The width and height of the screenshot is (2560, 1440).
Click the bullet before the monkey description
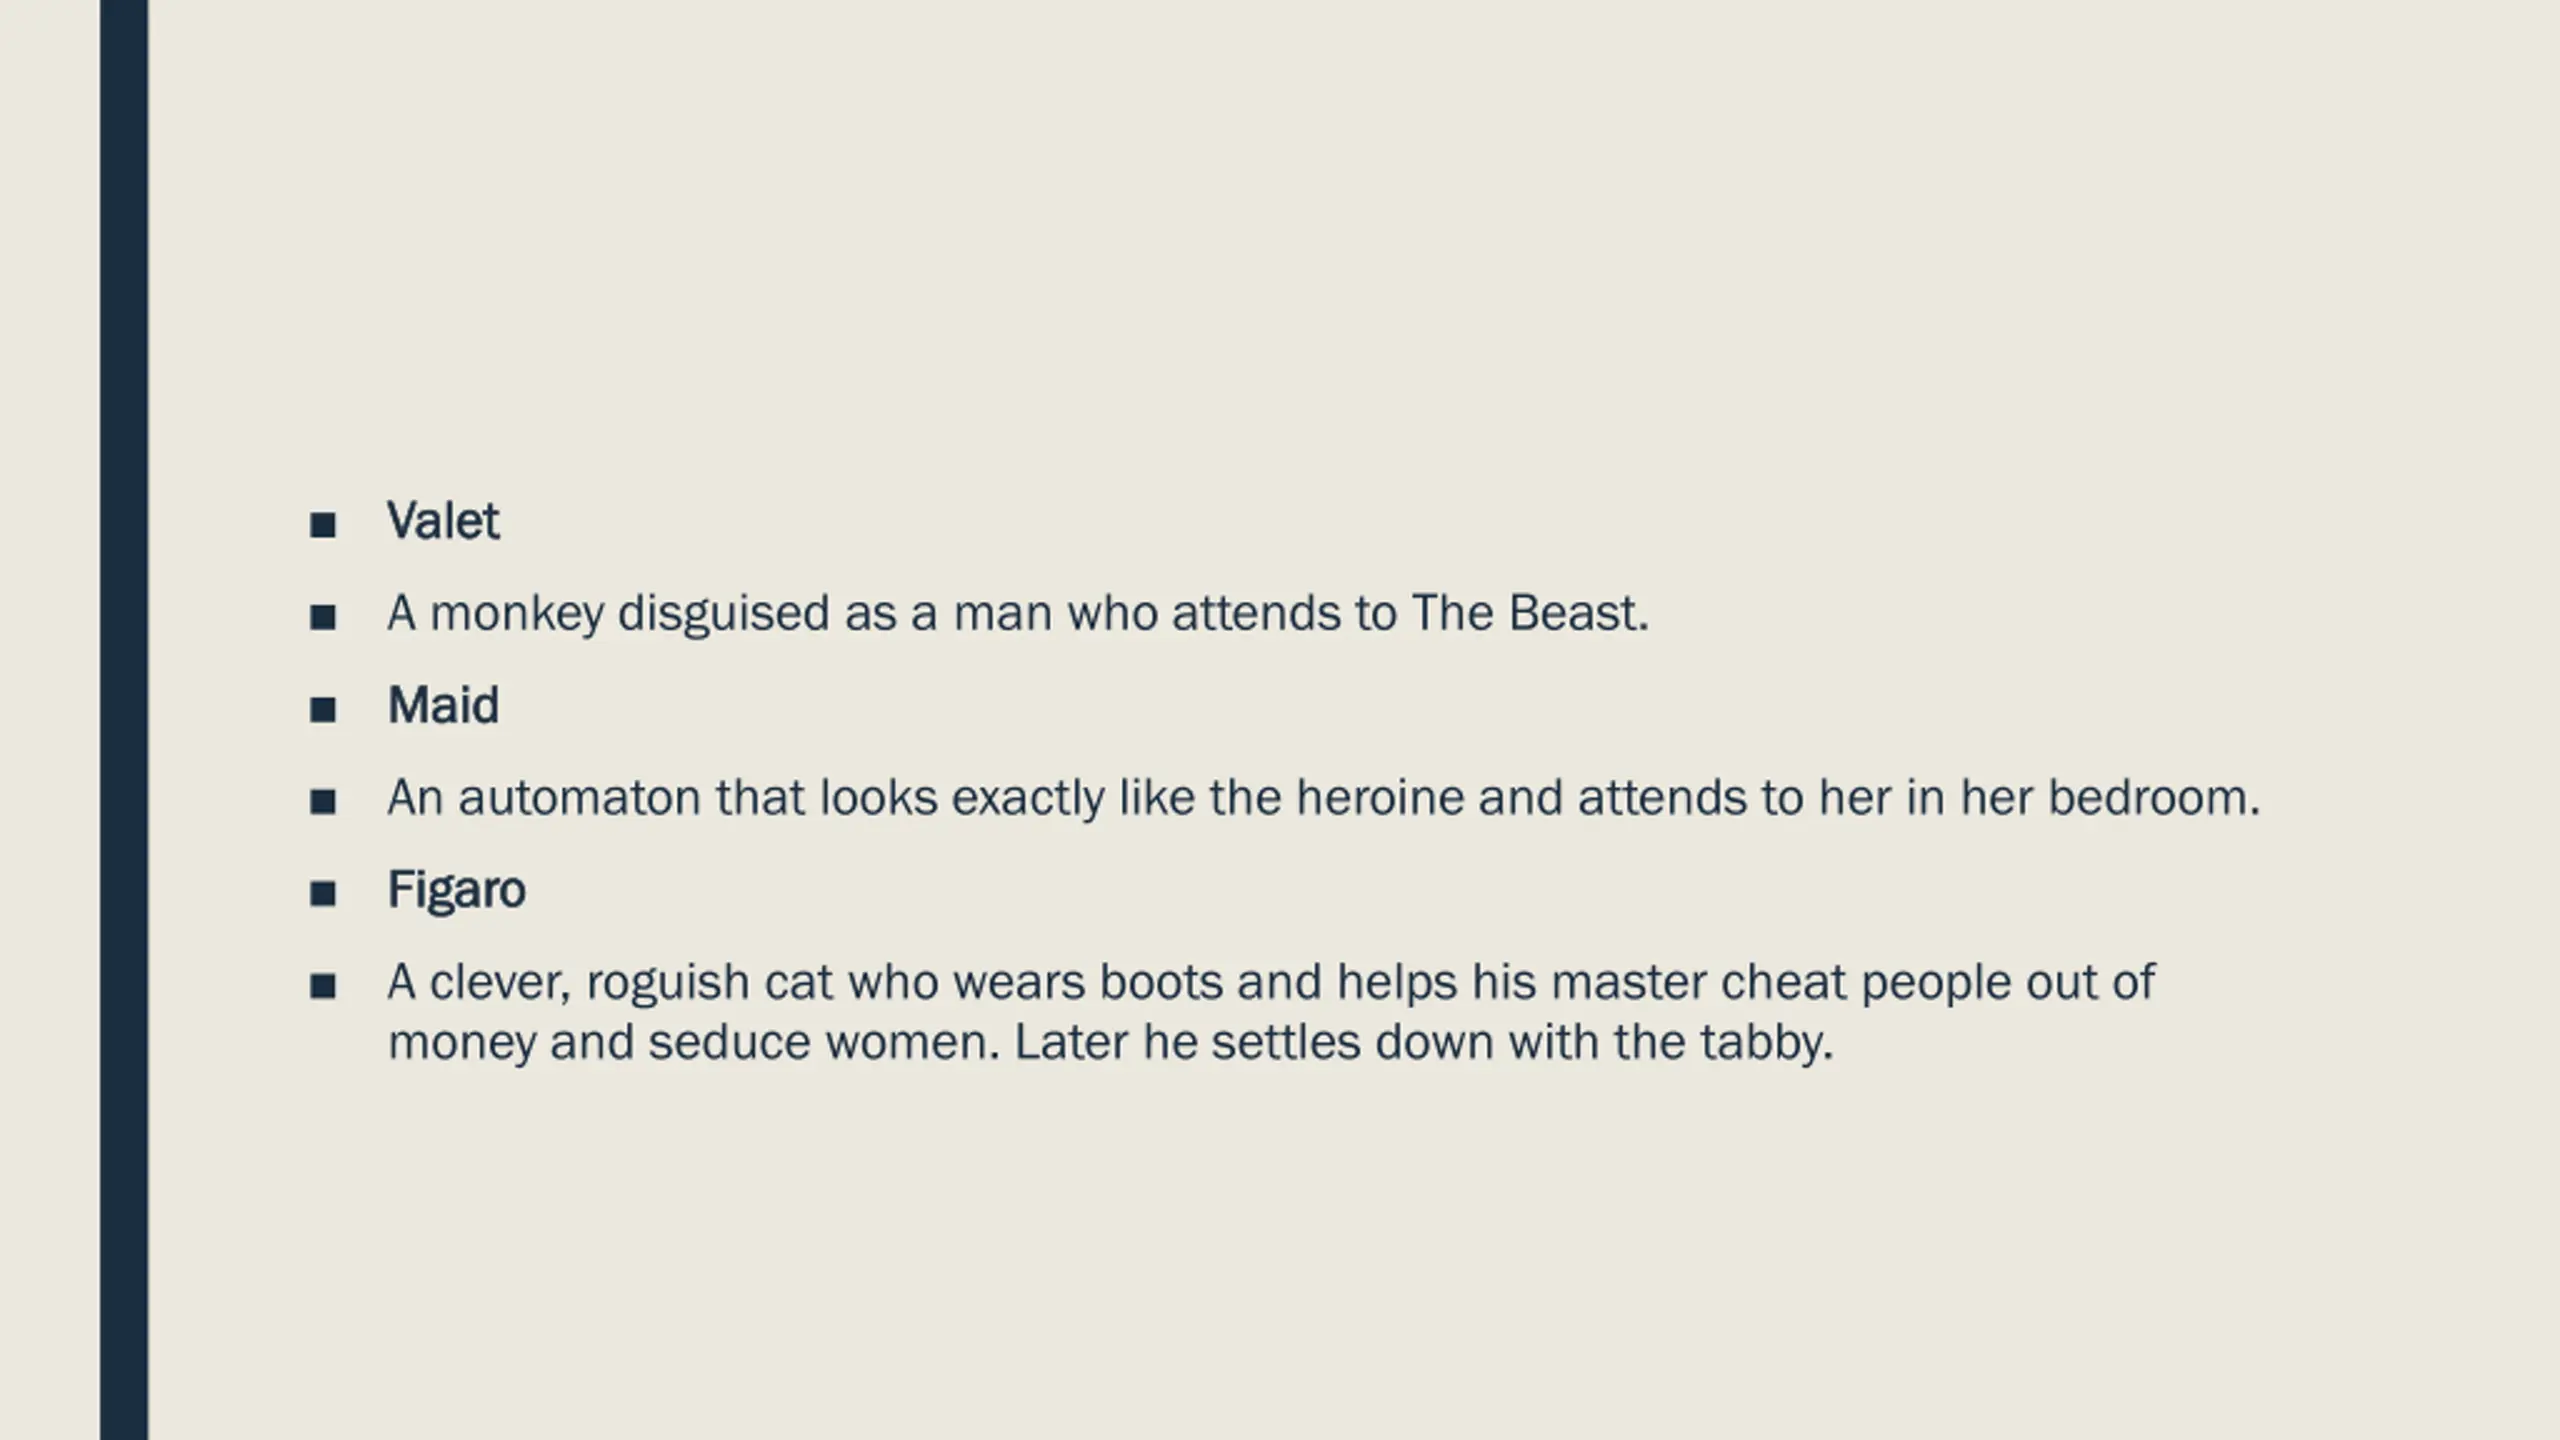pos(323,617)
